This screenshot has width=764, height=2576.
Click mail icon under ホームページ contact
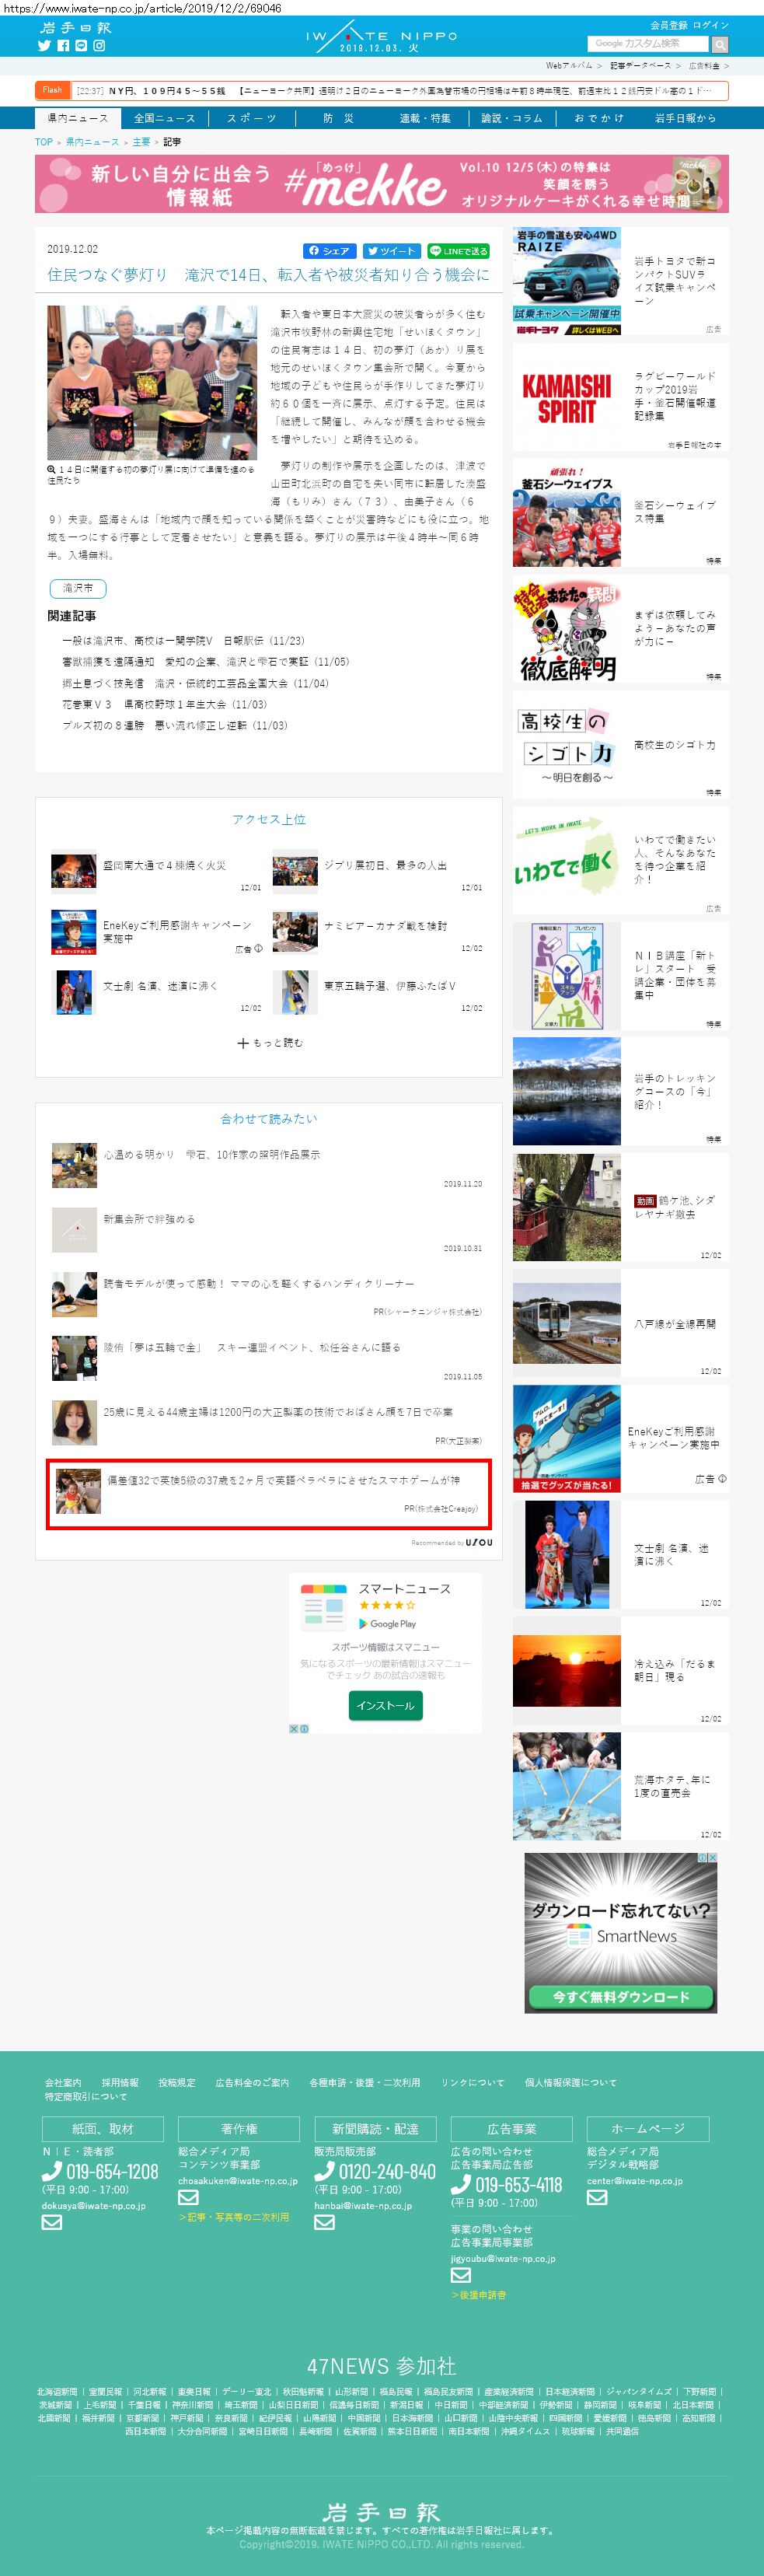[597, 2197]
